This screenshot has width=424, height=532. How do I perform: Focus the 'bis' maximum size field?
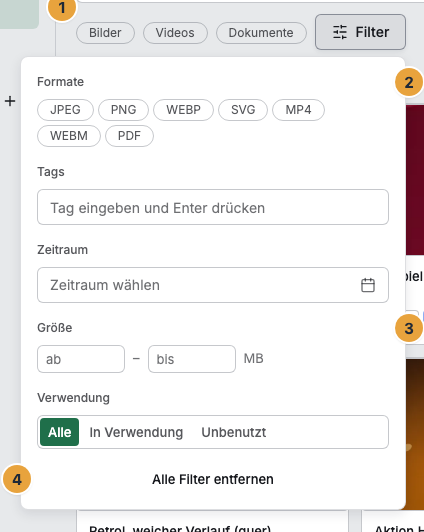[x=192, y=359]
